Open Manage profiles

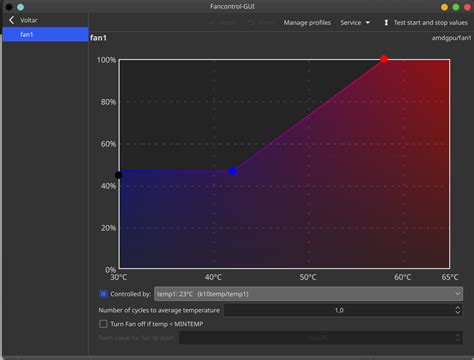tap(307, 23)
